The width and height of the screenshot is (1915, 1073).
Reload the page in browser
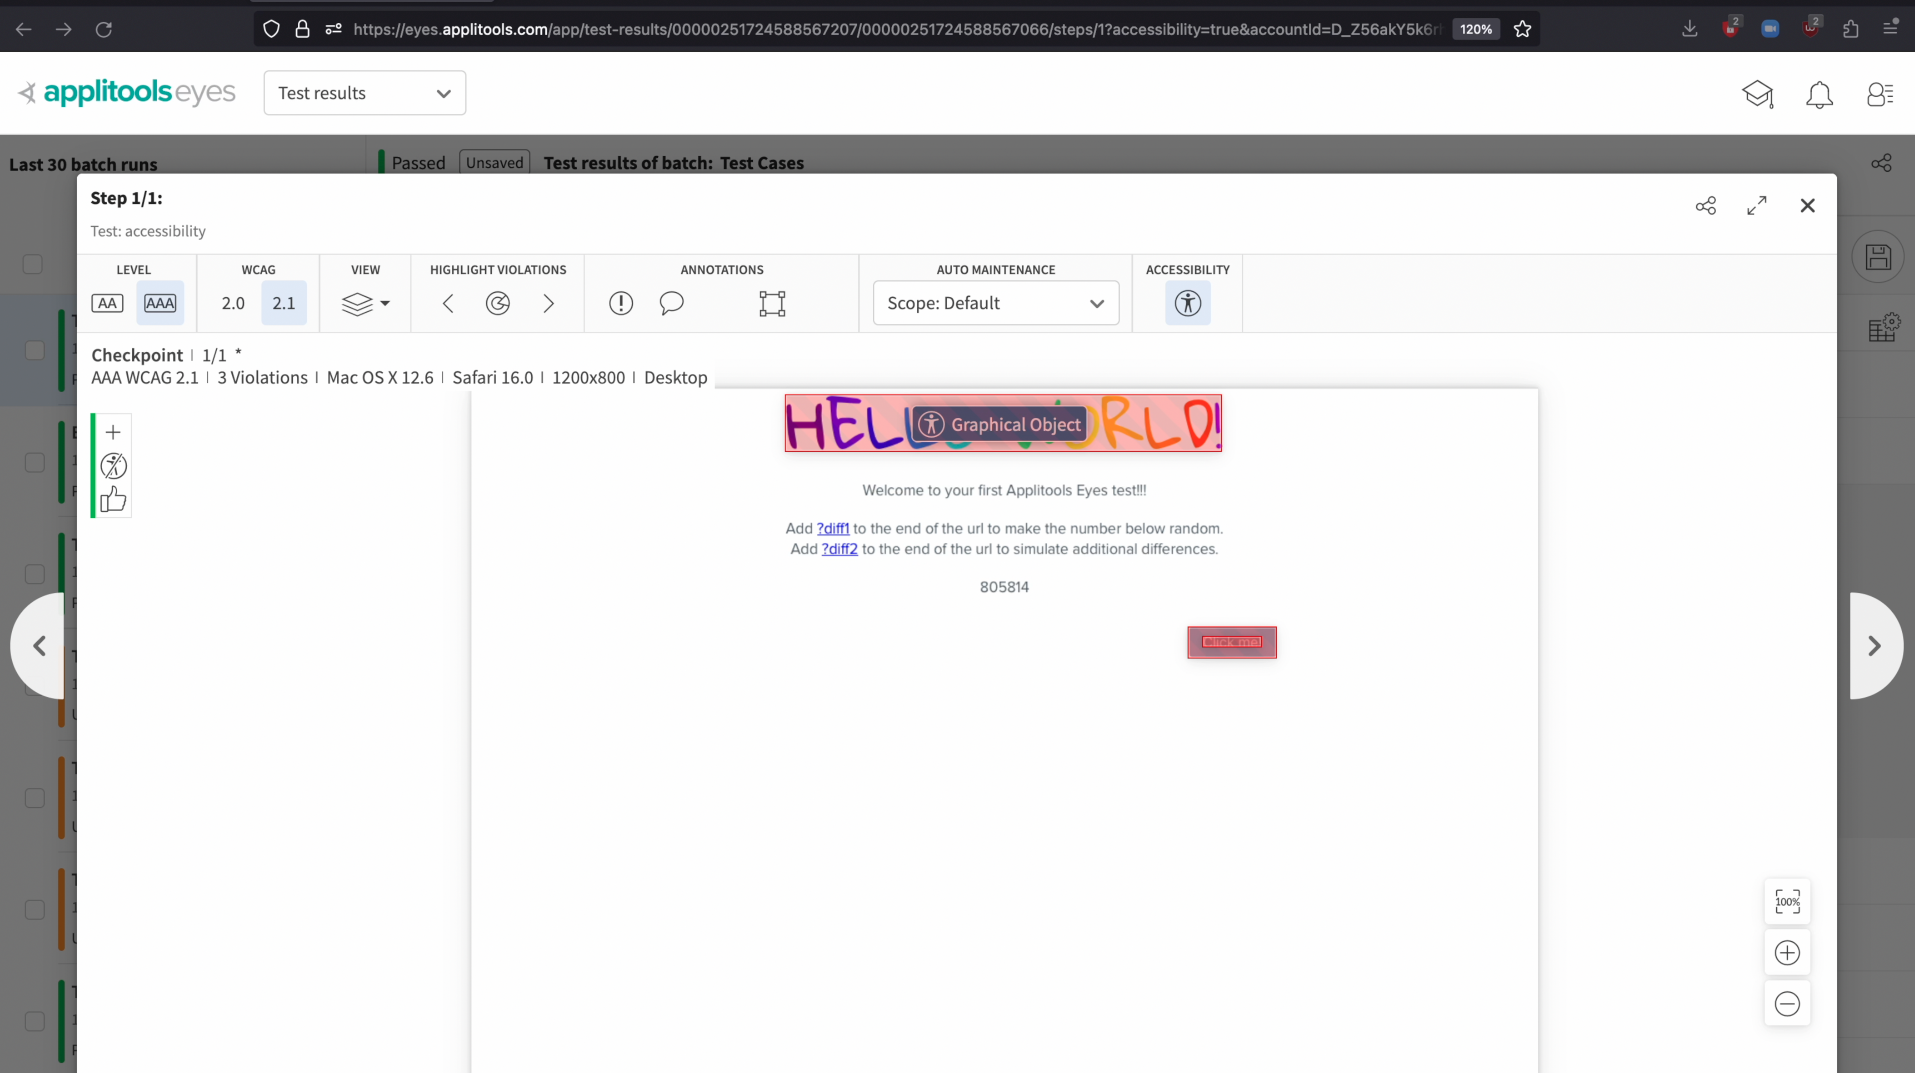(104, 29)
